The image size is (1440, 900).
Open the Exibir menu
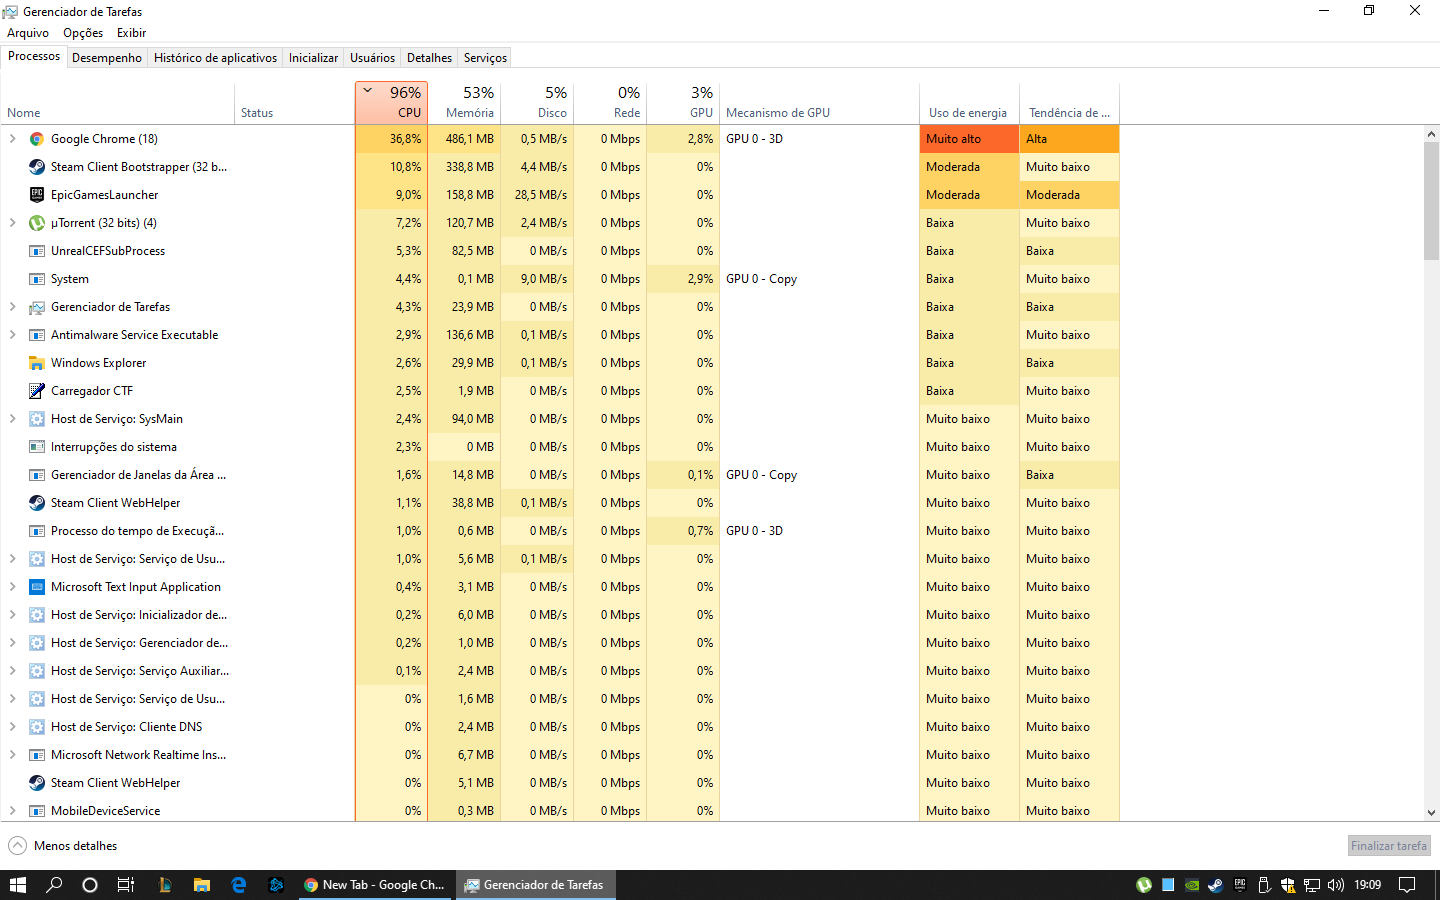pos(131,33)
